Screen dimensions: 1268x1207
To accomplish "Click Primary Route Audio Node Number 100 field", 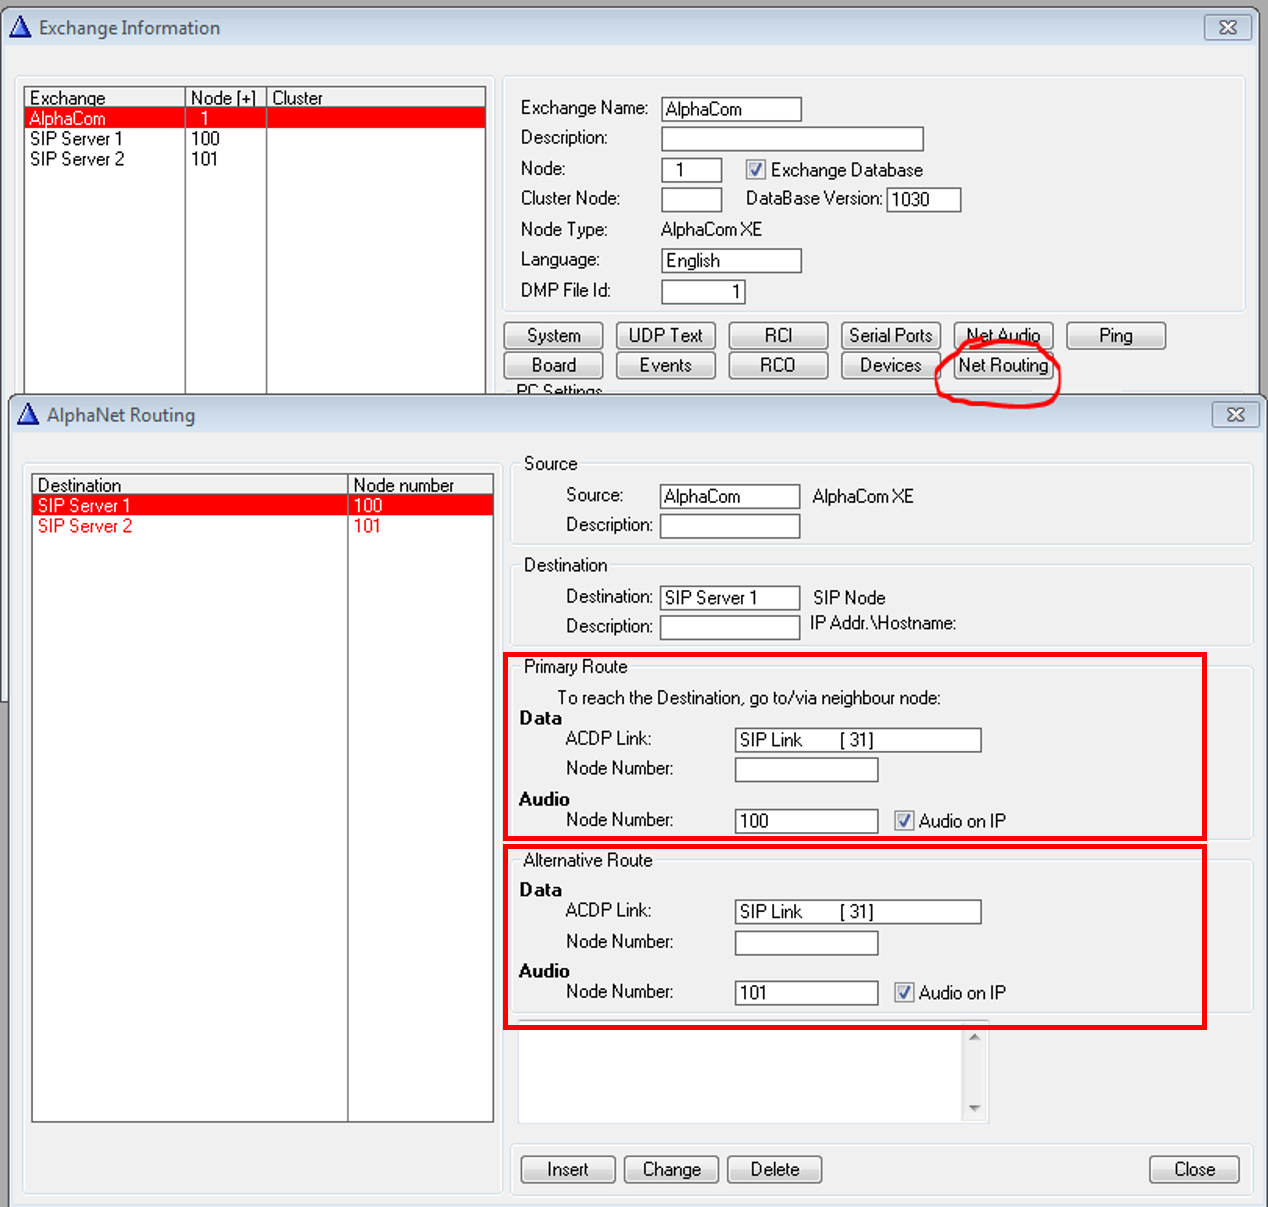I will tap(806, 821).
